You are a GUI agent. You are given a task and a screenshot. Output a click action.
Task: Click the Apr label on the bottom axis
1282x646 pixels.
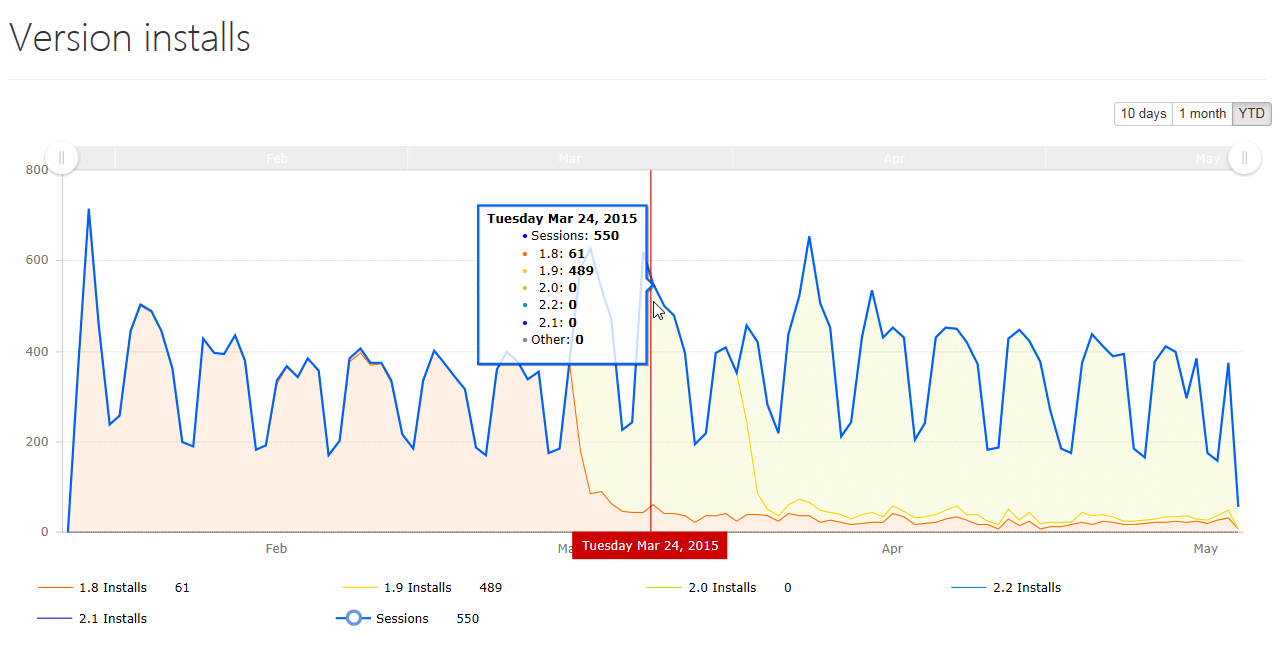[892, 549]
